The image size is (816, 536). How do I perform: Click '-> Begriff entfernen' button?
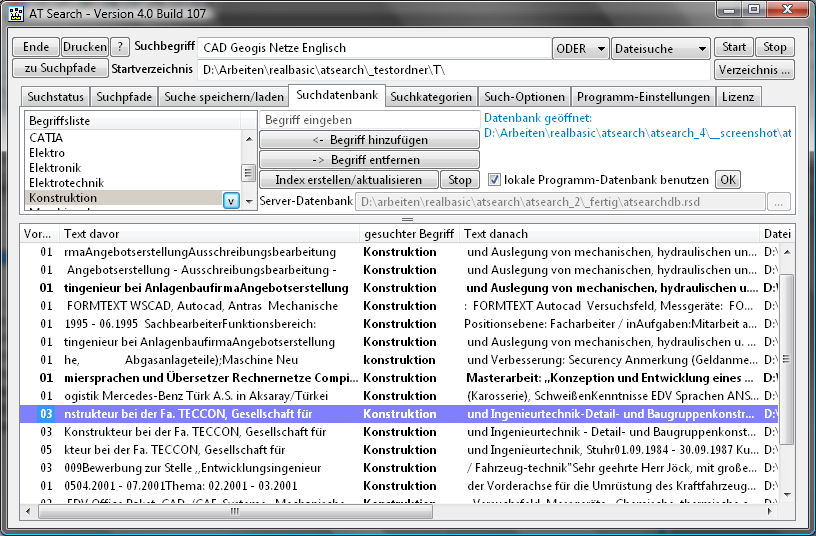click(369, 160)
